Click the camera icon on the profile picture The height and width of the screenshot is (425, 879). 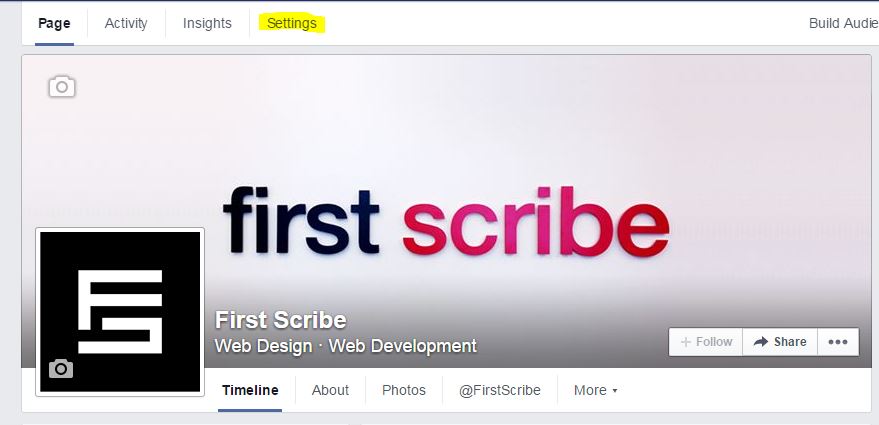[x=61, y=368]
